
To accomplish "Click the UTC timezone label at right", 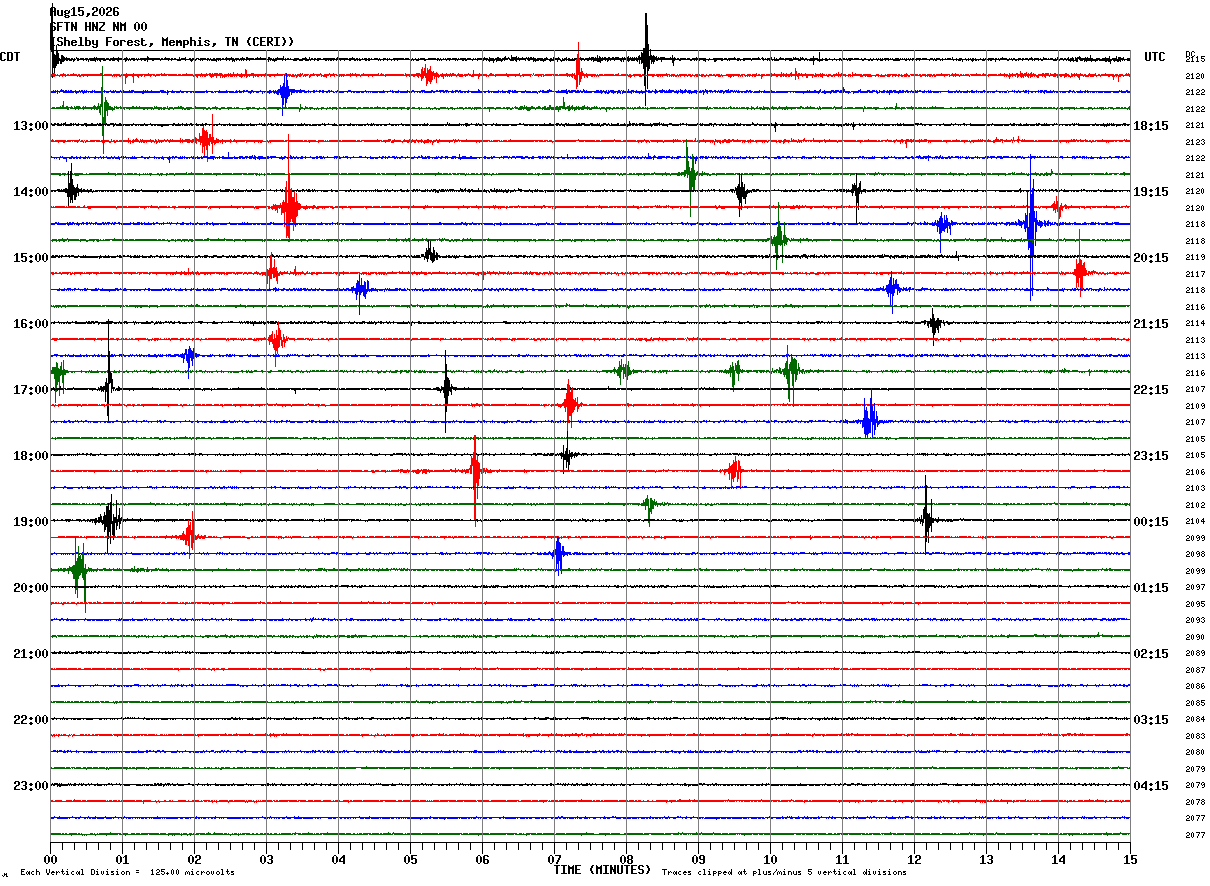I will (1155, 57).
